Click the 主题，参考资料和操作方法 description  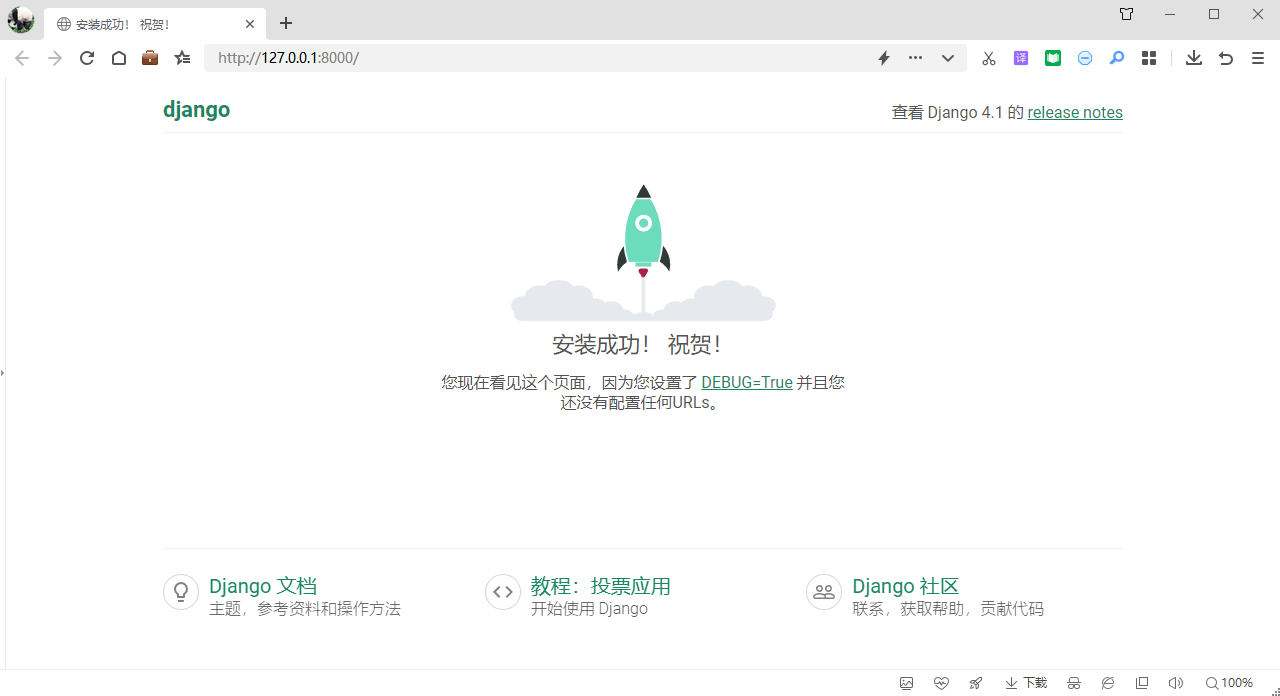(305, 609)
